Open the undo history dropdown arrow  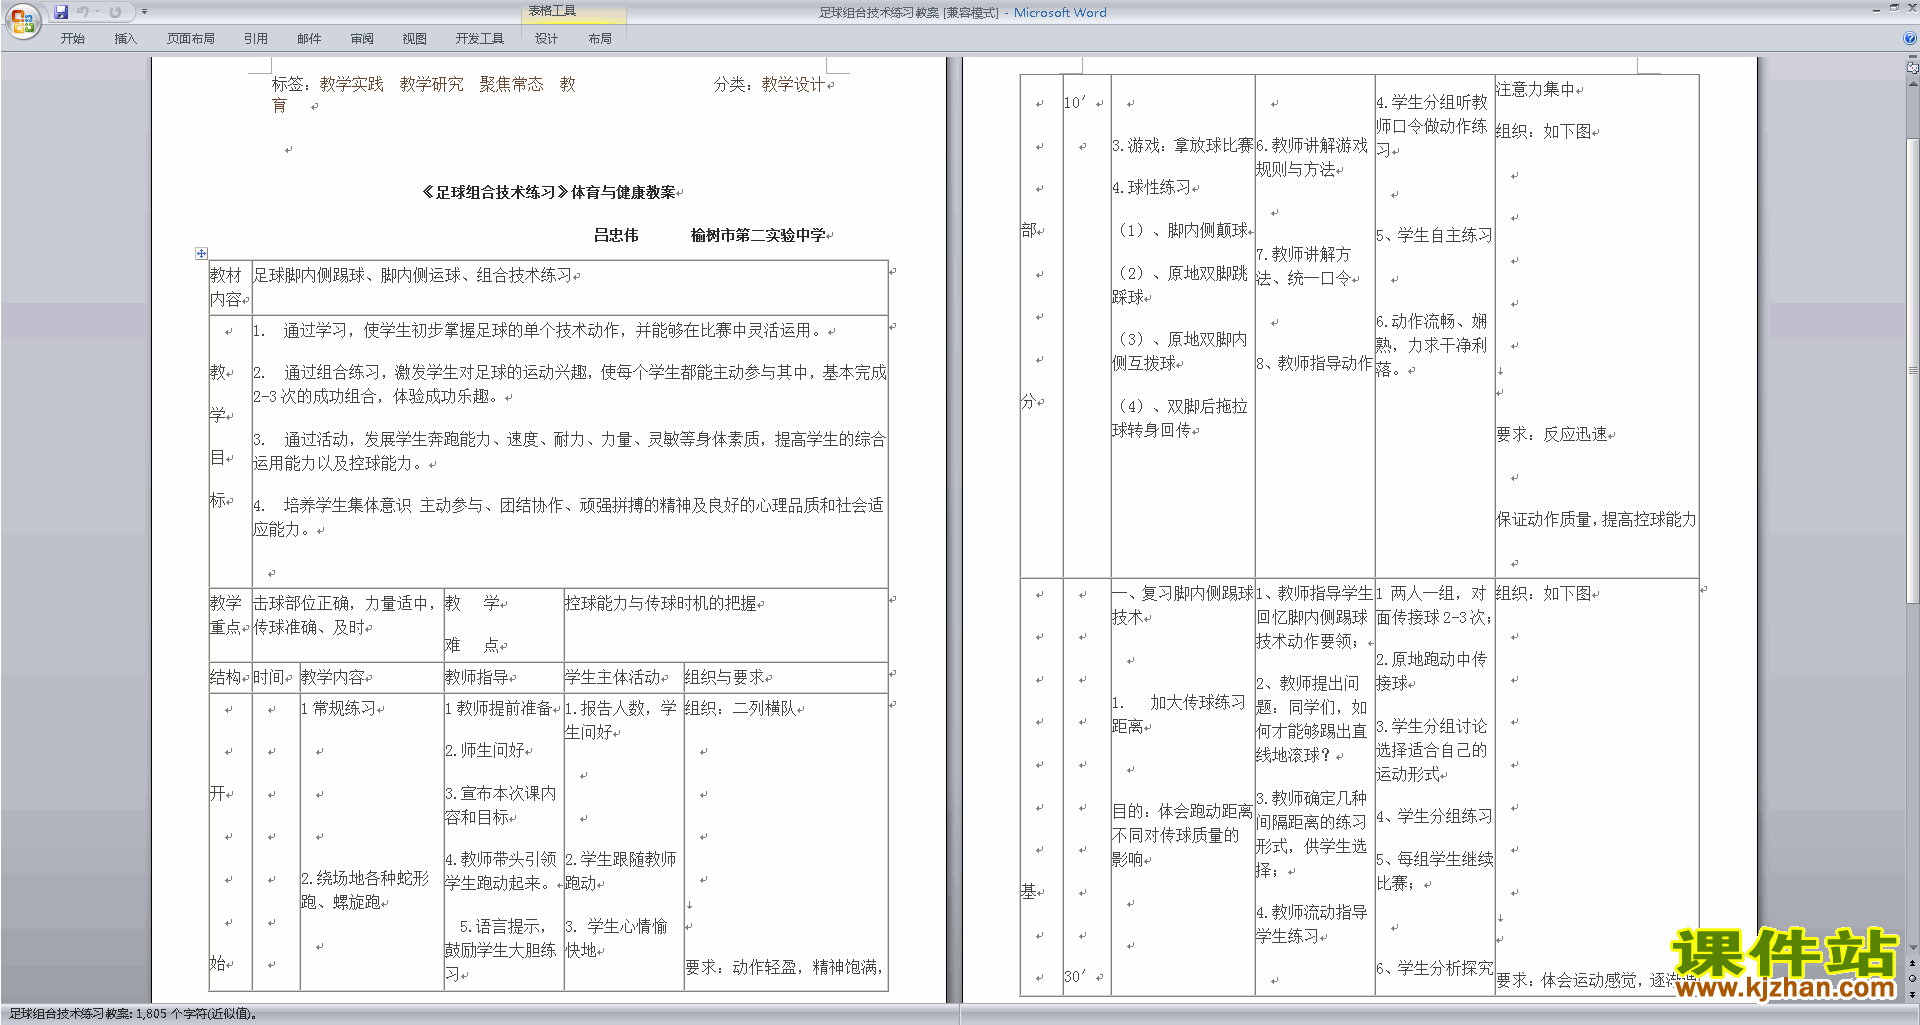98,12
